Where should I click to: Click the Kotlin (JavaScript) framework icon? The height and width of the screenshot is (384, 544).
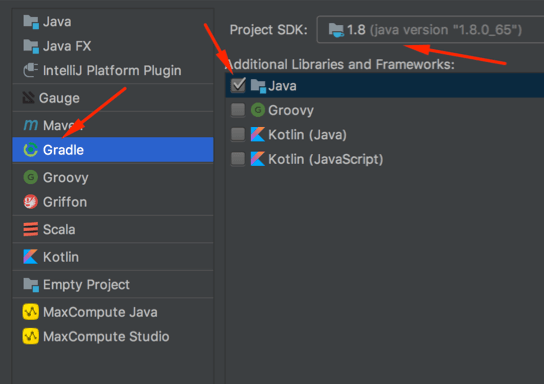258,159
